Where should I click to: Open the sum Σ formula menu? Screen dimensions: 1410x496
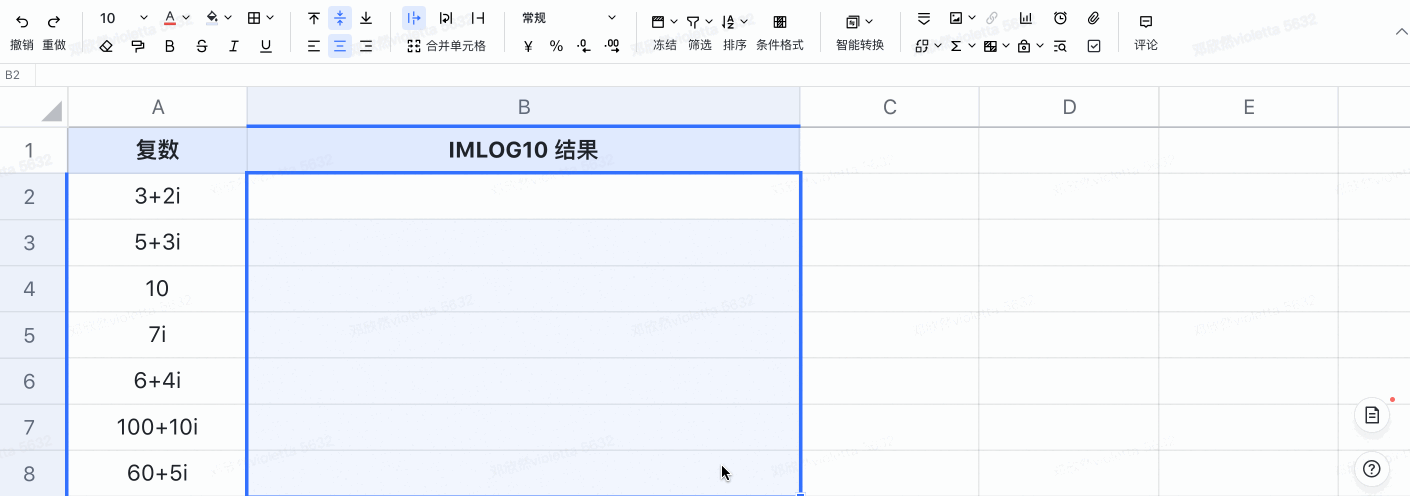962,45
